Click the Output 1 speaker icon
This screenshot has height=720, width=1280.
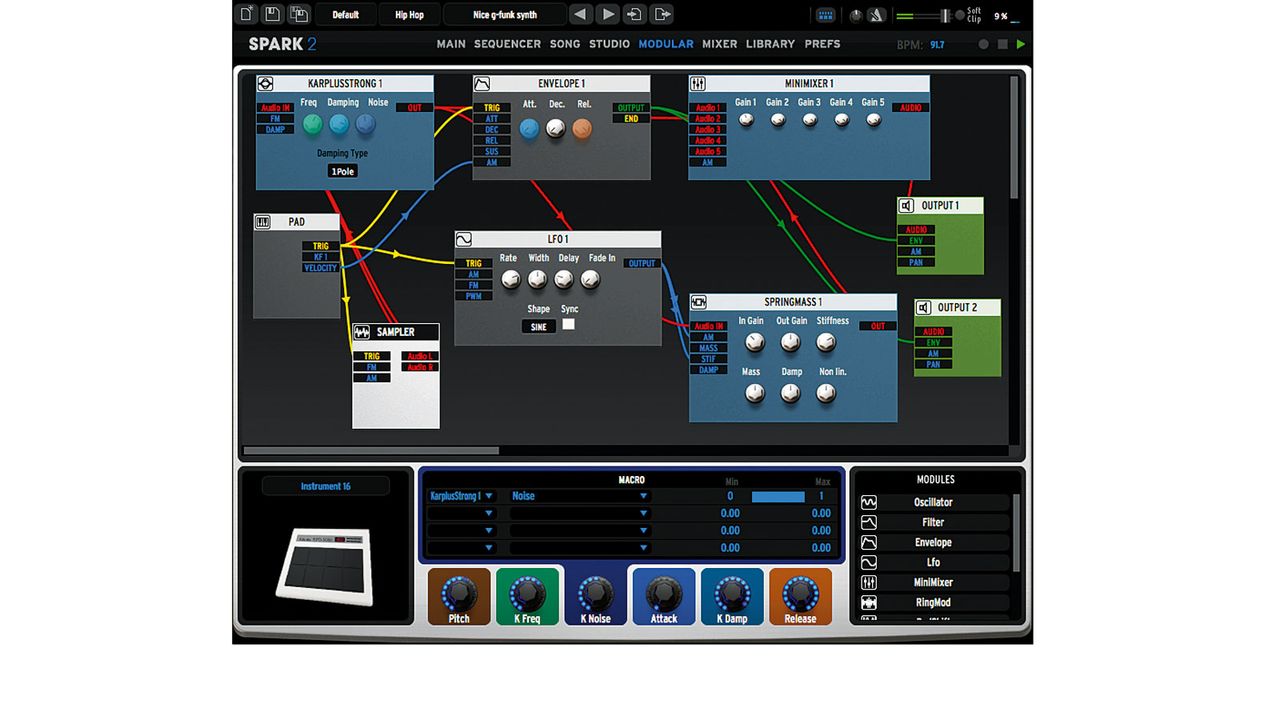[907, 206]
